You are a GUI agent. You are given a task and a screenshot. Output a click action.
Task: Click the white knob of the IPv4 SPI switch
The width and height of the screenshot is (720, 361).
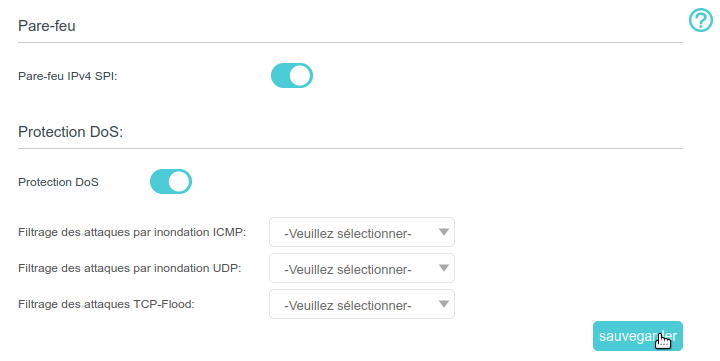[x=300, y=76]
